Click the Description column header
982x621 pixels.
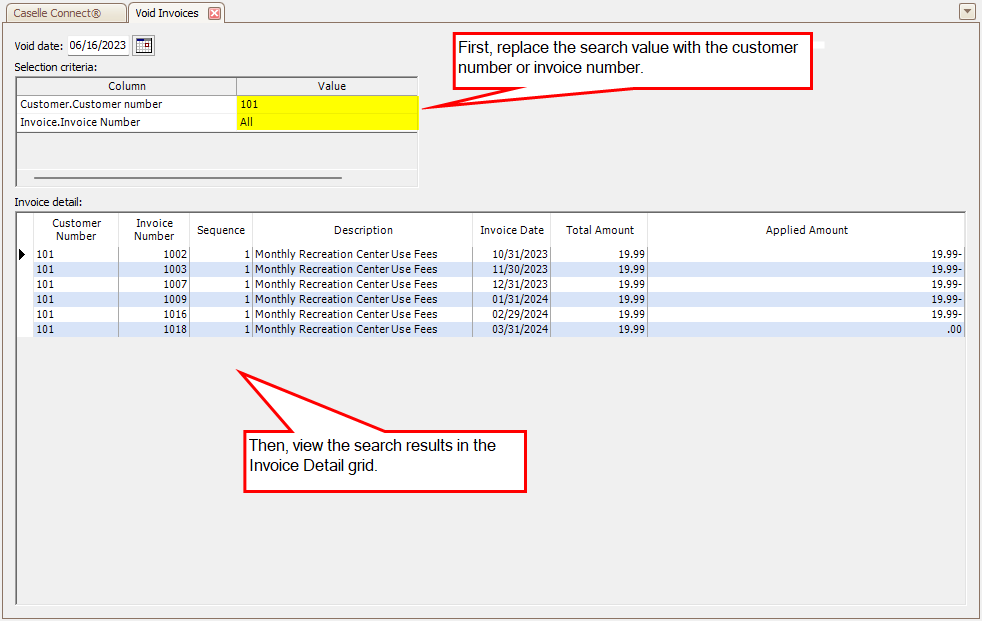[x=363, y=229]
